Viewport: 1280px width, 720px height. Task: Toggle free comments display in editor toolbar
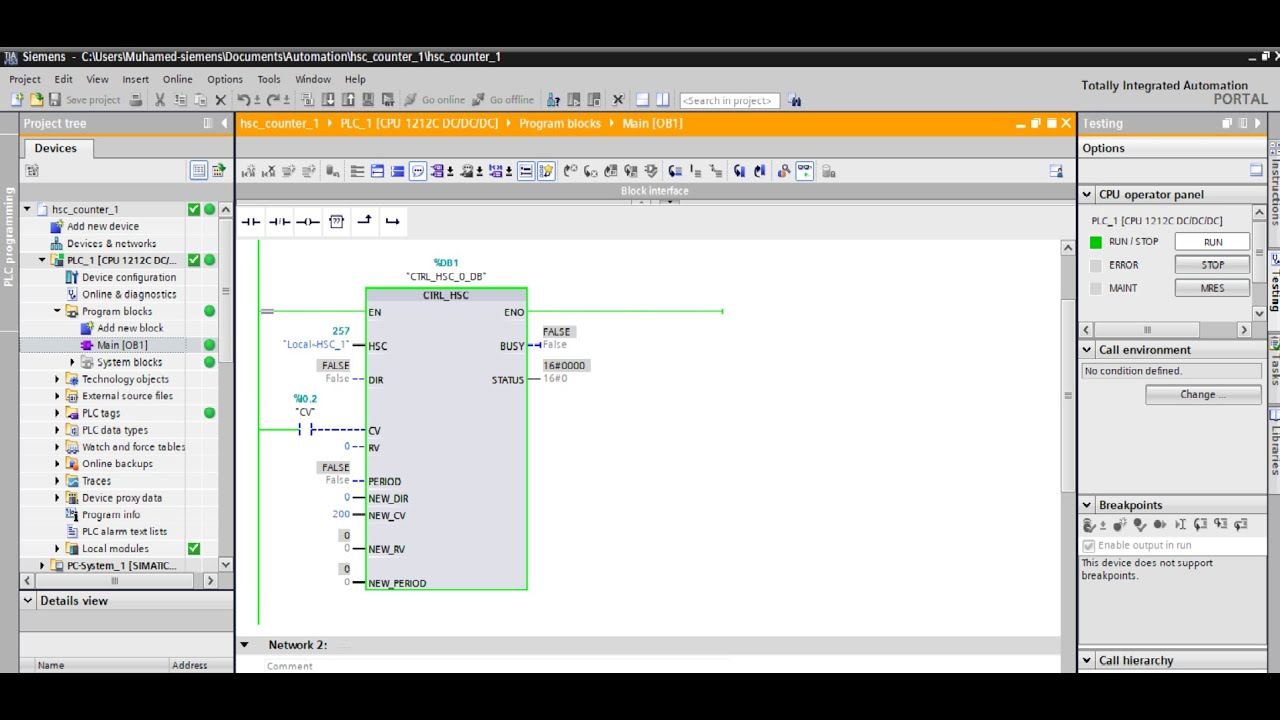418,171
